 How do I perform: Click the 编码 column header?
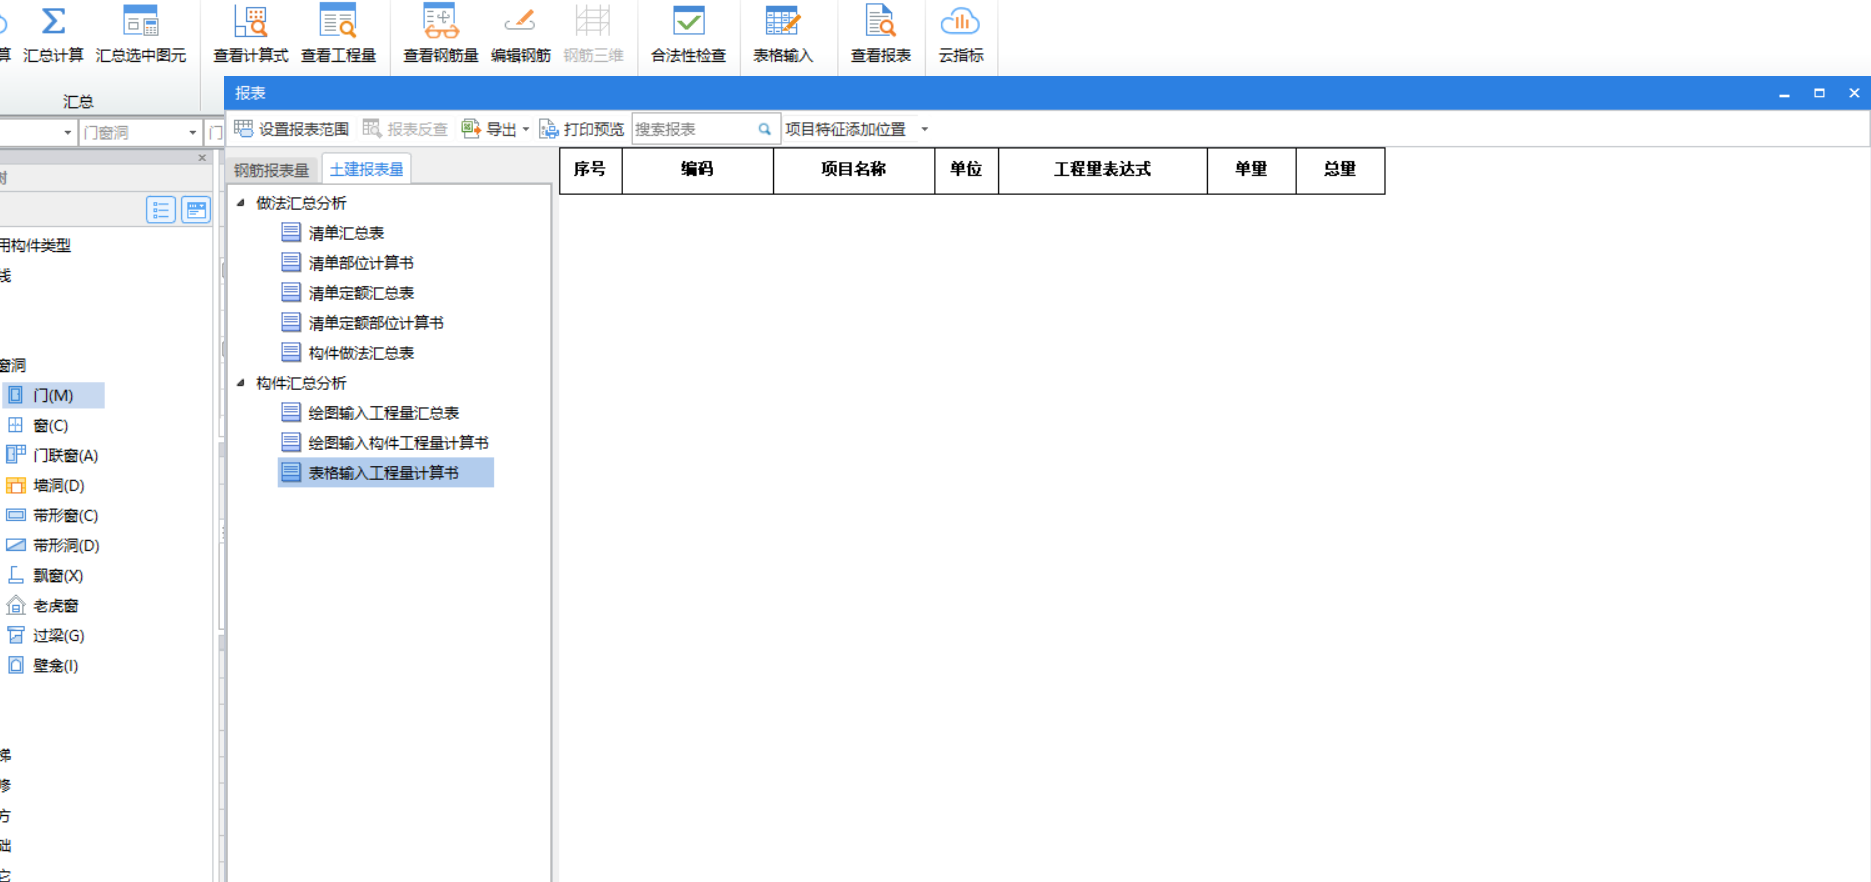pyautogui.click(x=697, y=170)
